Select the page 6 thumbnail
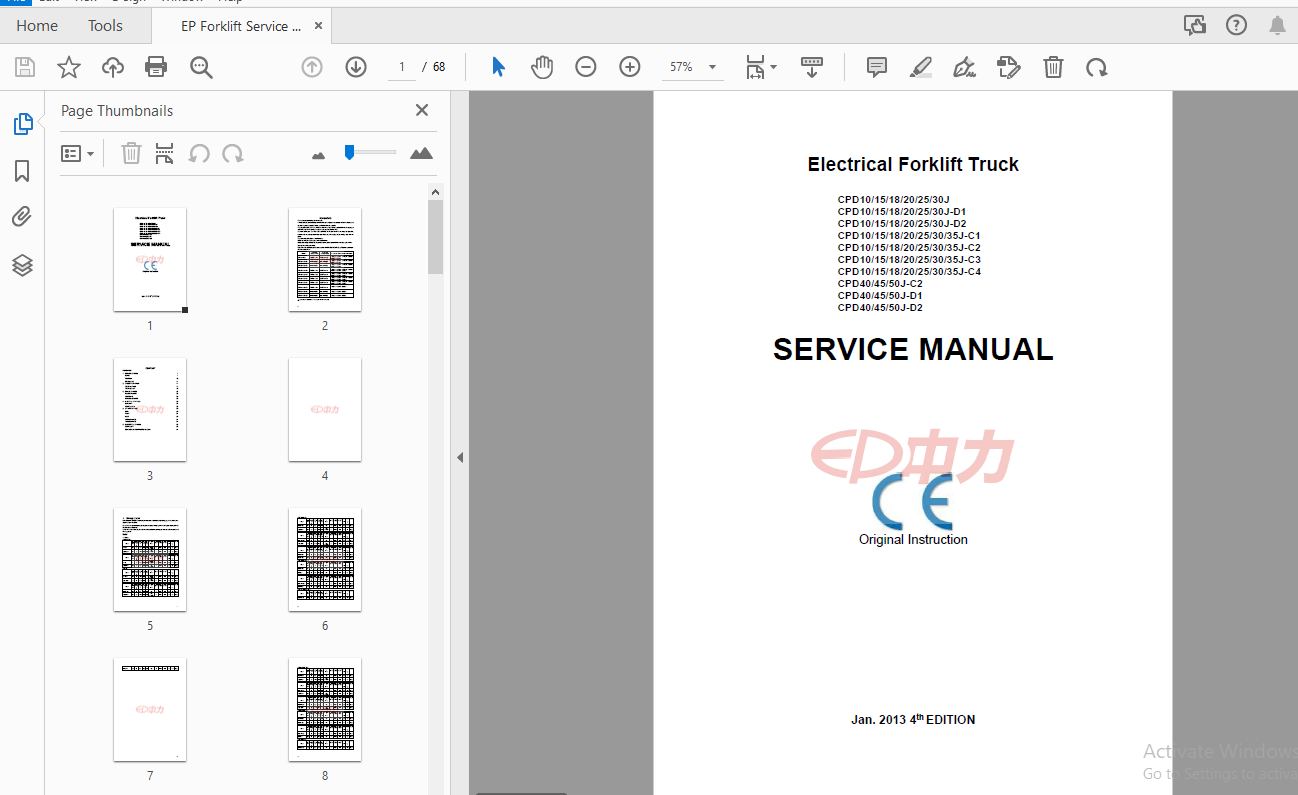The width and height of the screenshot is (1298, 795). coord(325,560)
